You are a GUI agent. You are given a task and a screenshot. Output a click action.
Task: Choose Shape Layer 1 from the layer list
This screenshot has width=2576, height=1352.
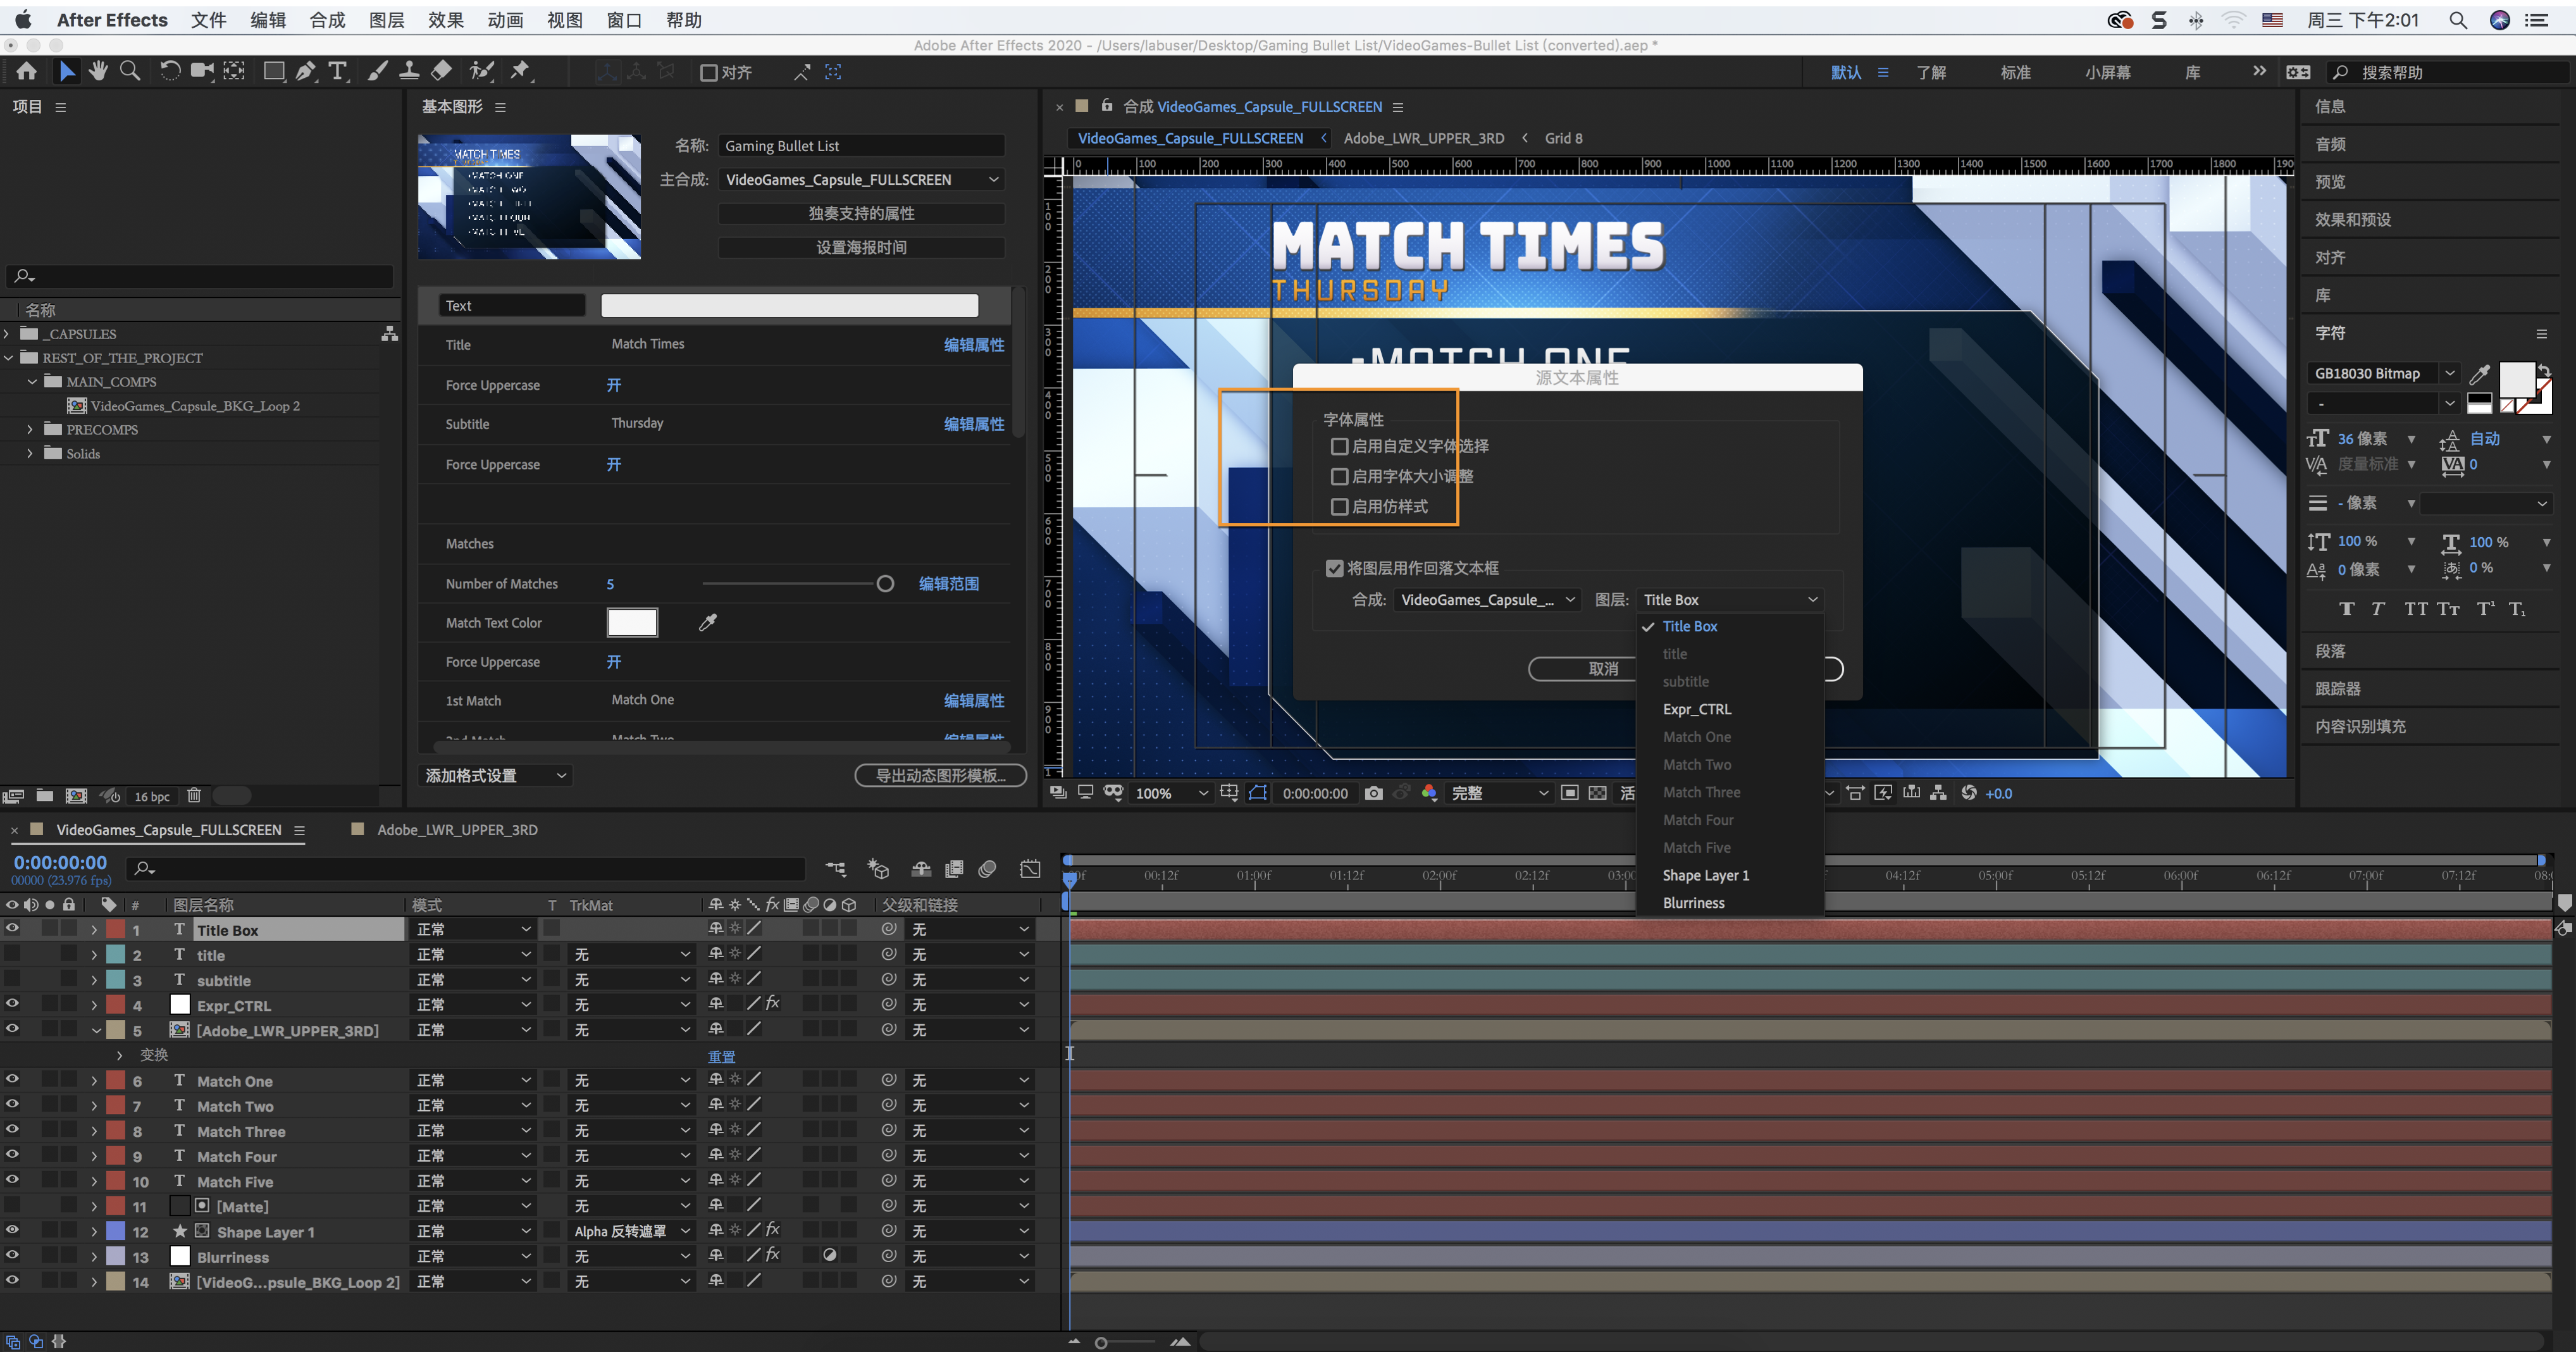point(1705,875)
